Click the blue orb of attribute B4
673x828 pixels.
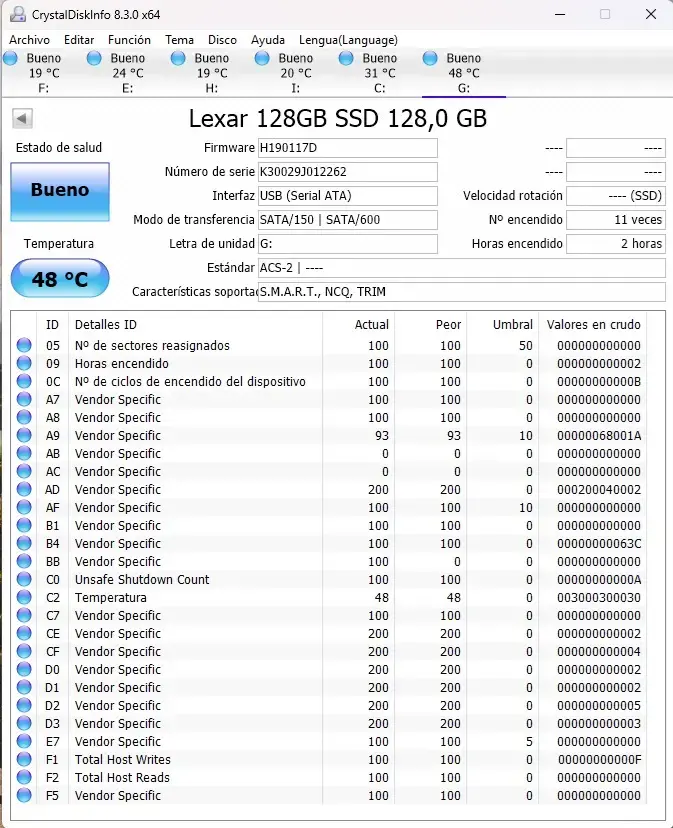click(x=24, y=543)
